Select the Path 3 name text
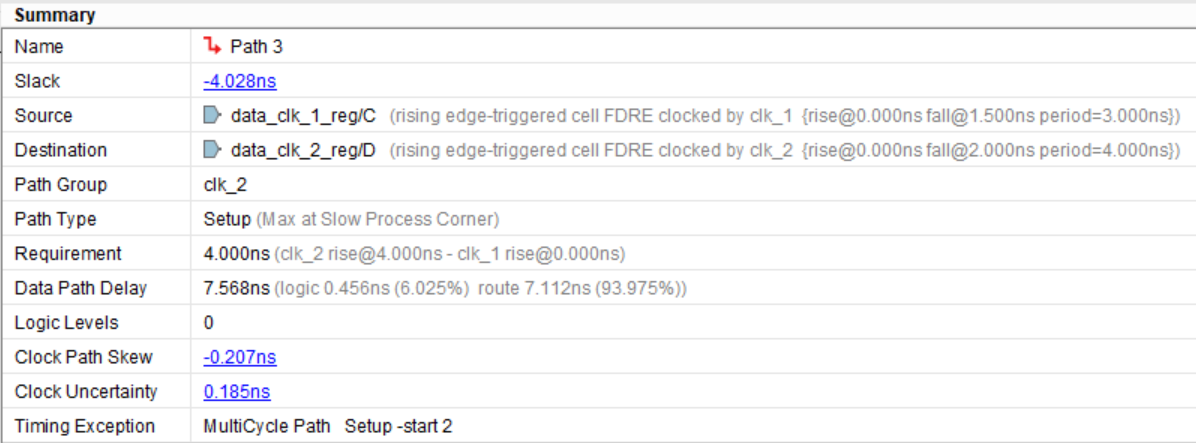The image size is (1196, 443). click(x=258, y=46)
